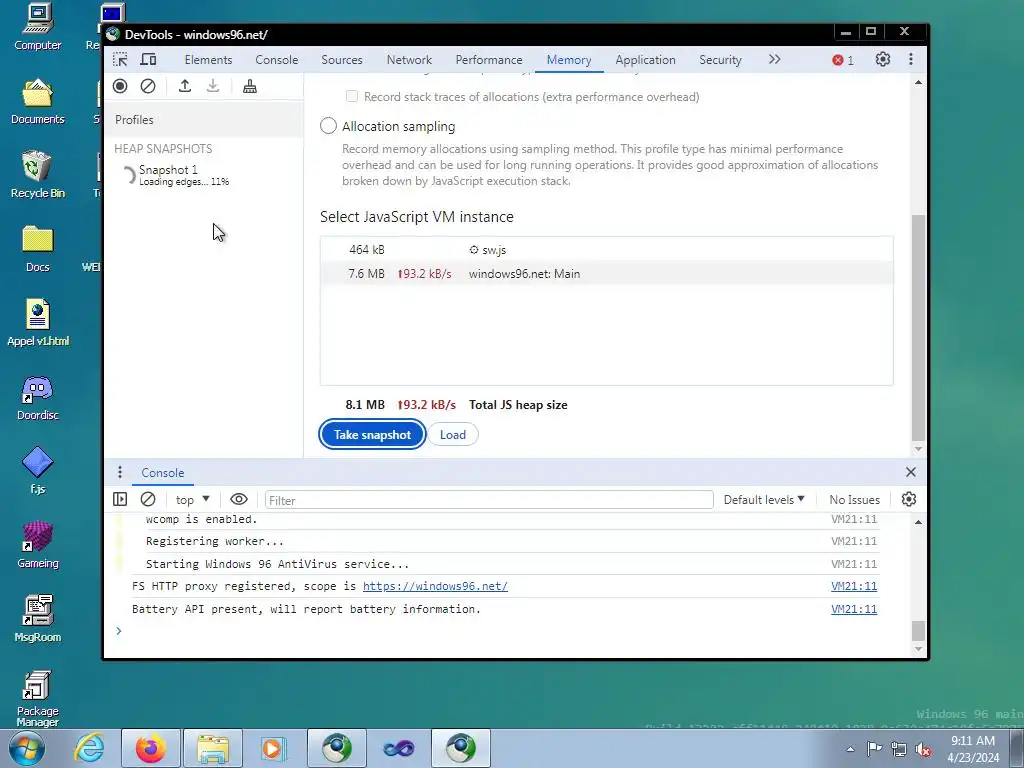This screenshot has width=1024, height=768.
Task: Click the console Filter input field
Action: (489, 500)
